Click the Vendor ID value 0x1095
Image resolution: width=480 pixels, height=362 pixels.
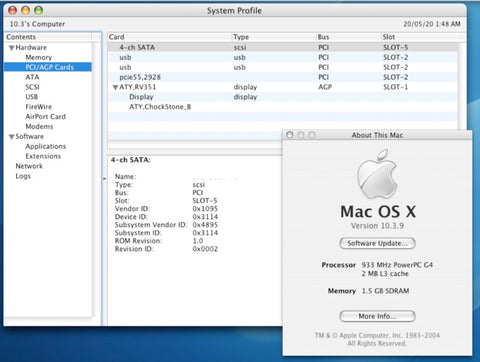pos(205,209)
